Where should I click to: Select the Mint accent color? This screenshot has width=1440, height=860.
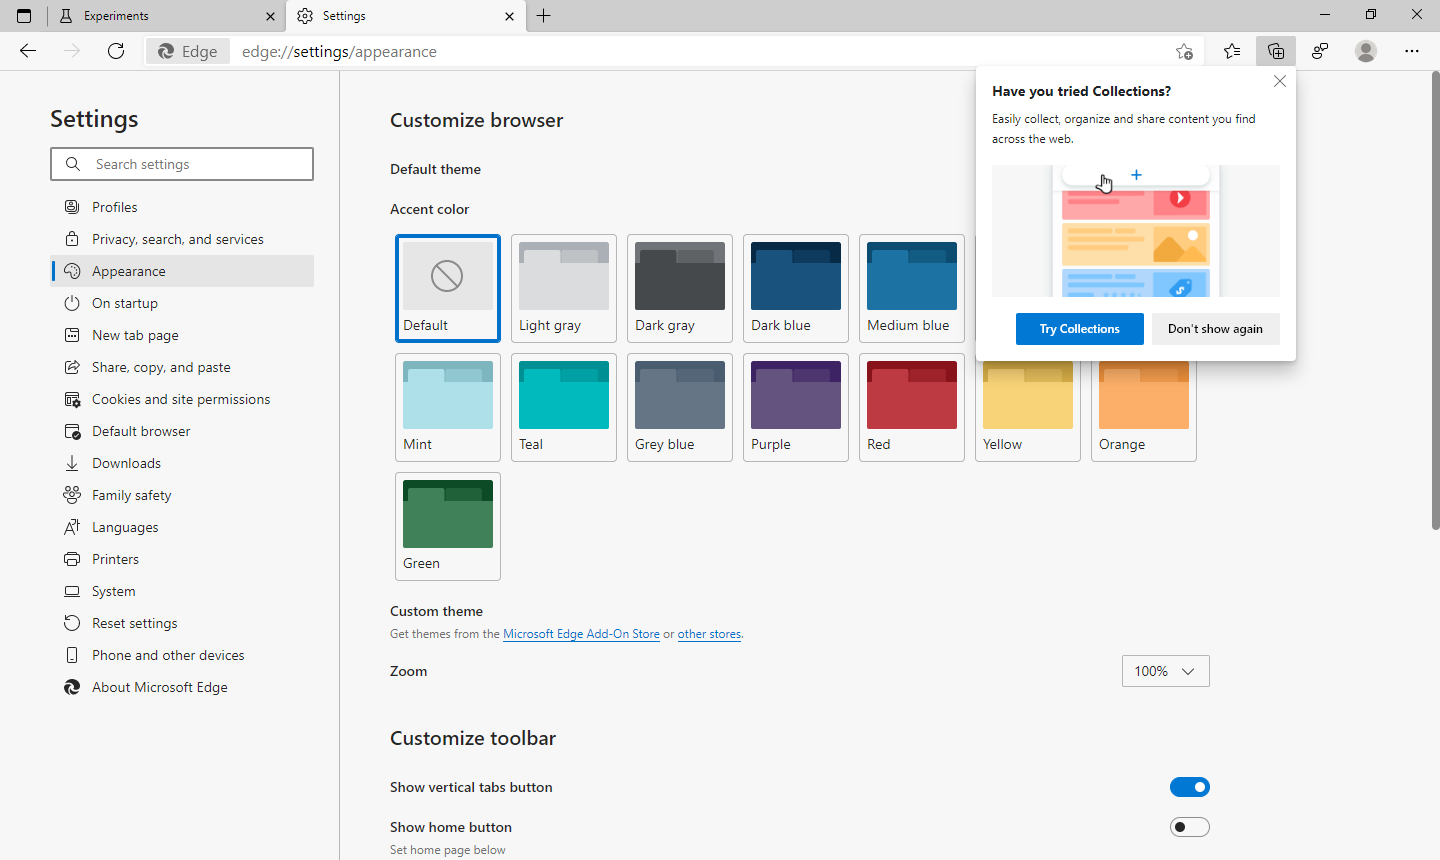pyautogui.click(x=448, y=407)
